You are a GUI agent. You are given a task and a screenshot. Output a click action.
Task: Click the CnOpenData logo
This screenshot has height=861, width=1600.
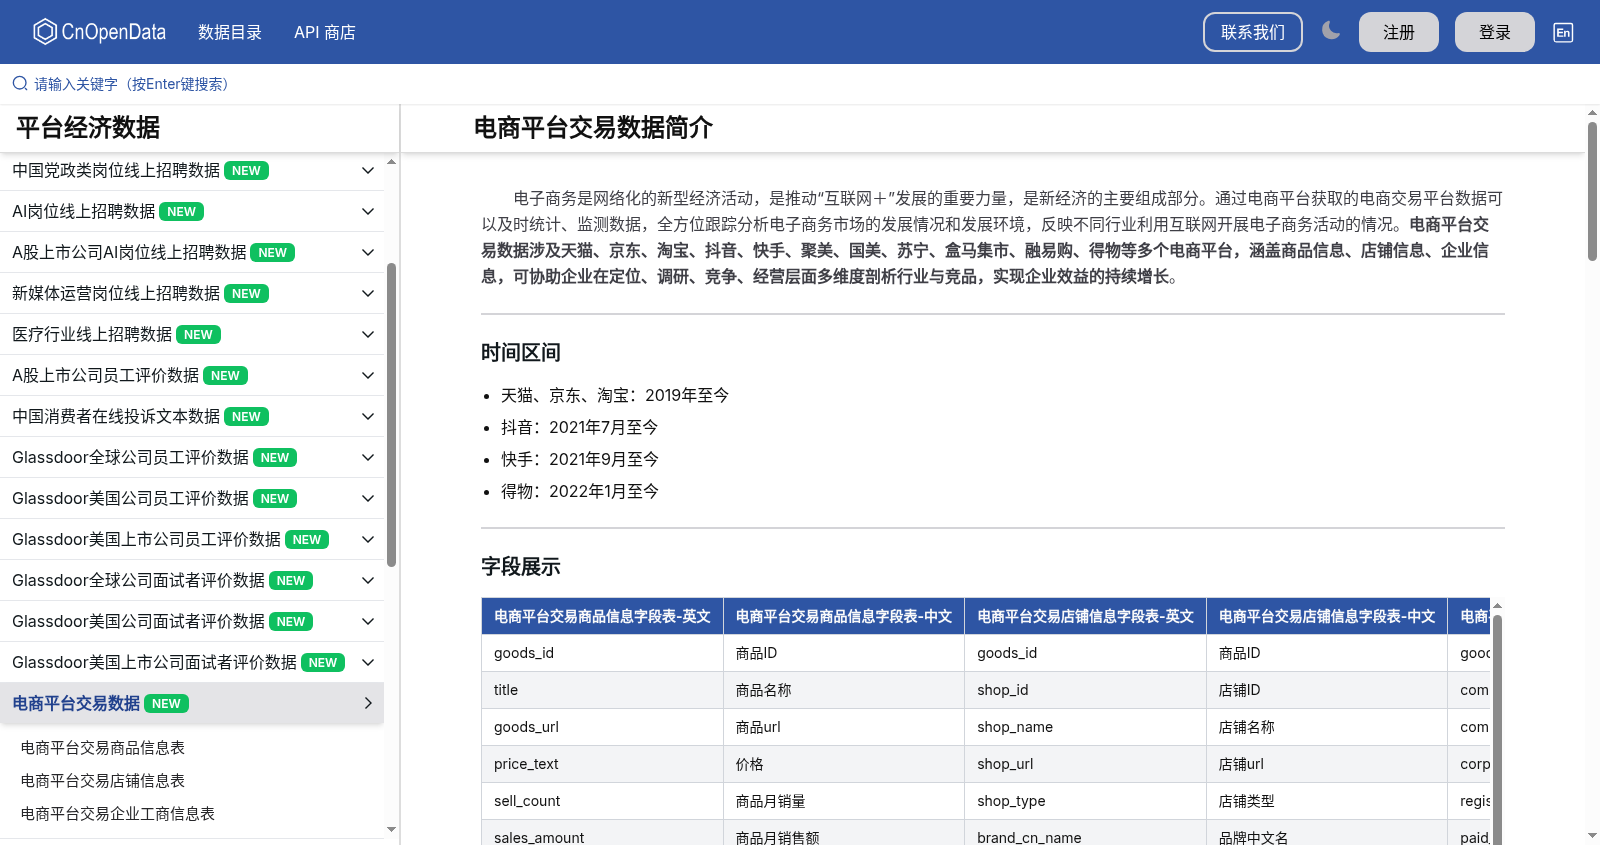tap(99, 32)
